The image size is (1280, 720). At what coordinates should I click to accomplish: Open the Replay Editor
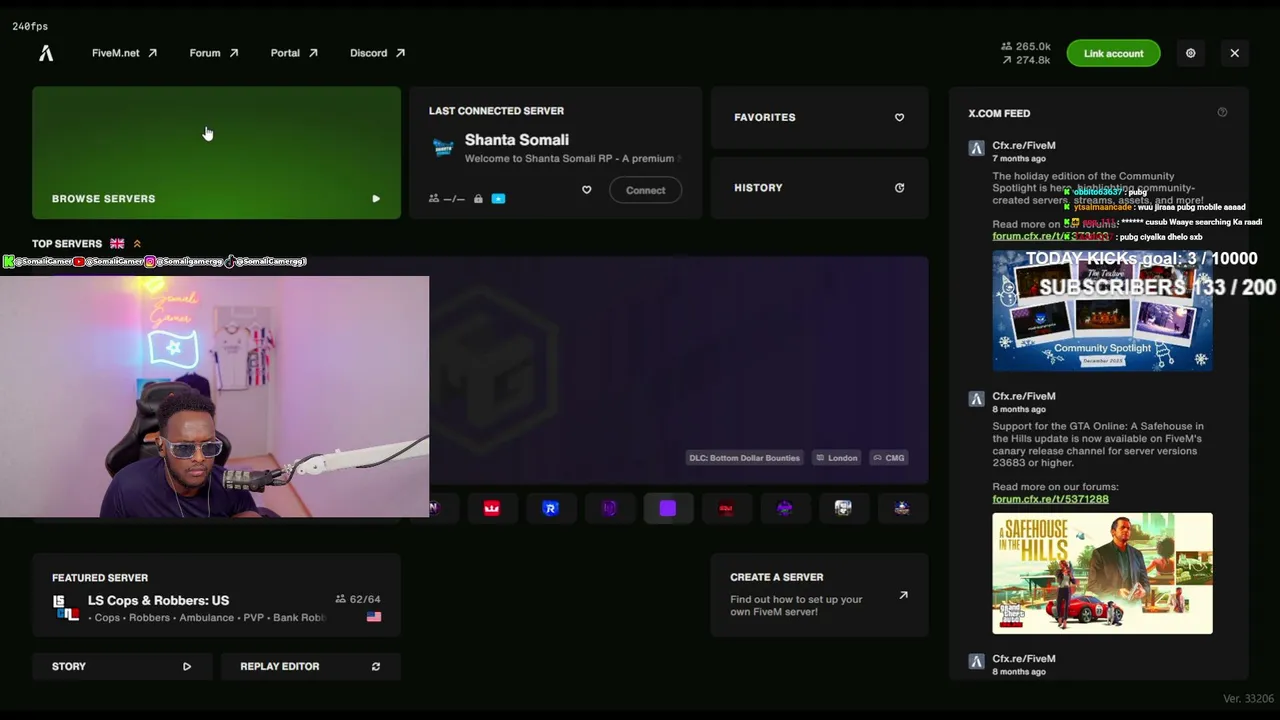[310, 667]
